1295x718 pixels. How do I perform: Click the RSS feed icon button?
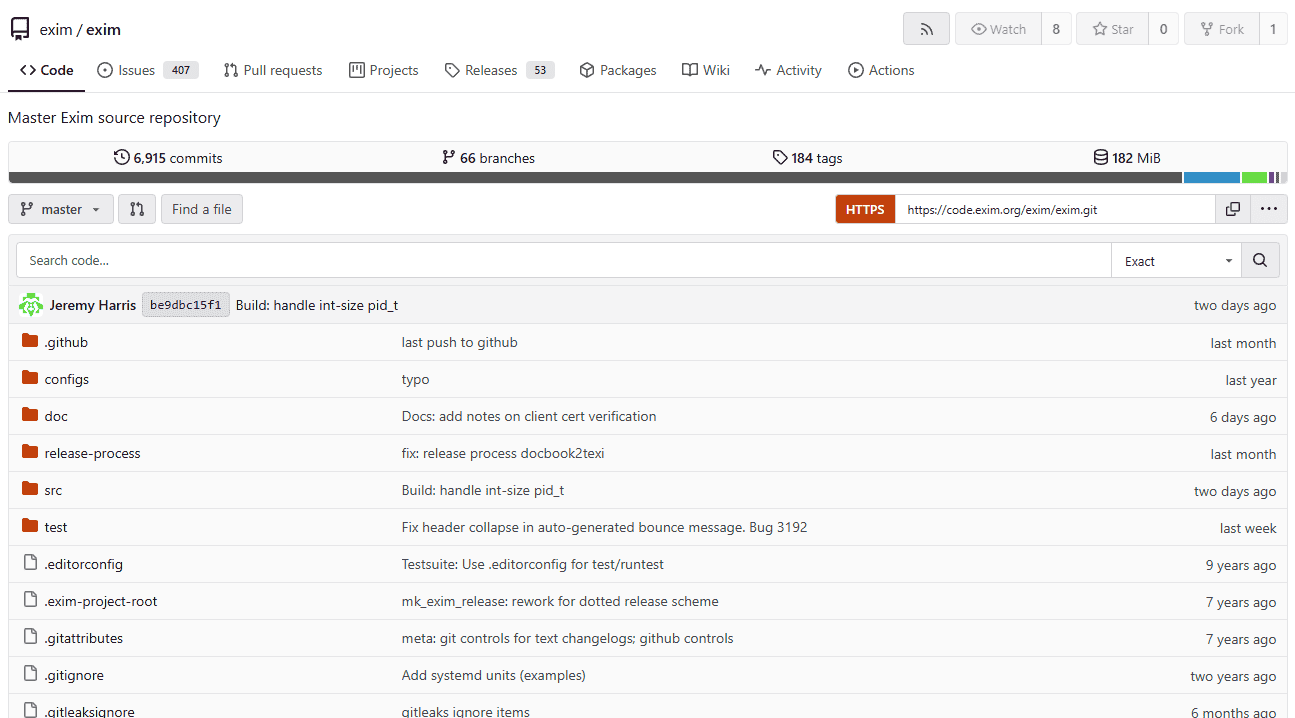click(926, 29)
